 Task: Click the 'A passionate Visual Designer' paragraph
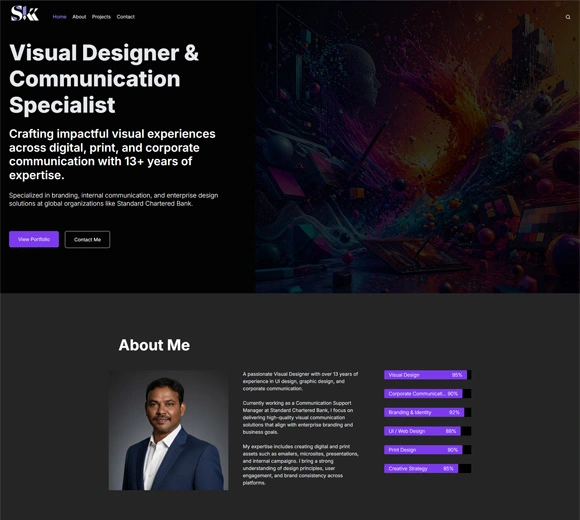click(300, 381)
